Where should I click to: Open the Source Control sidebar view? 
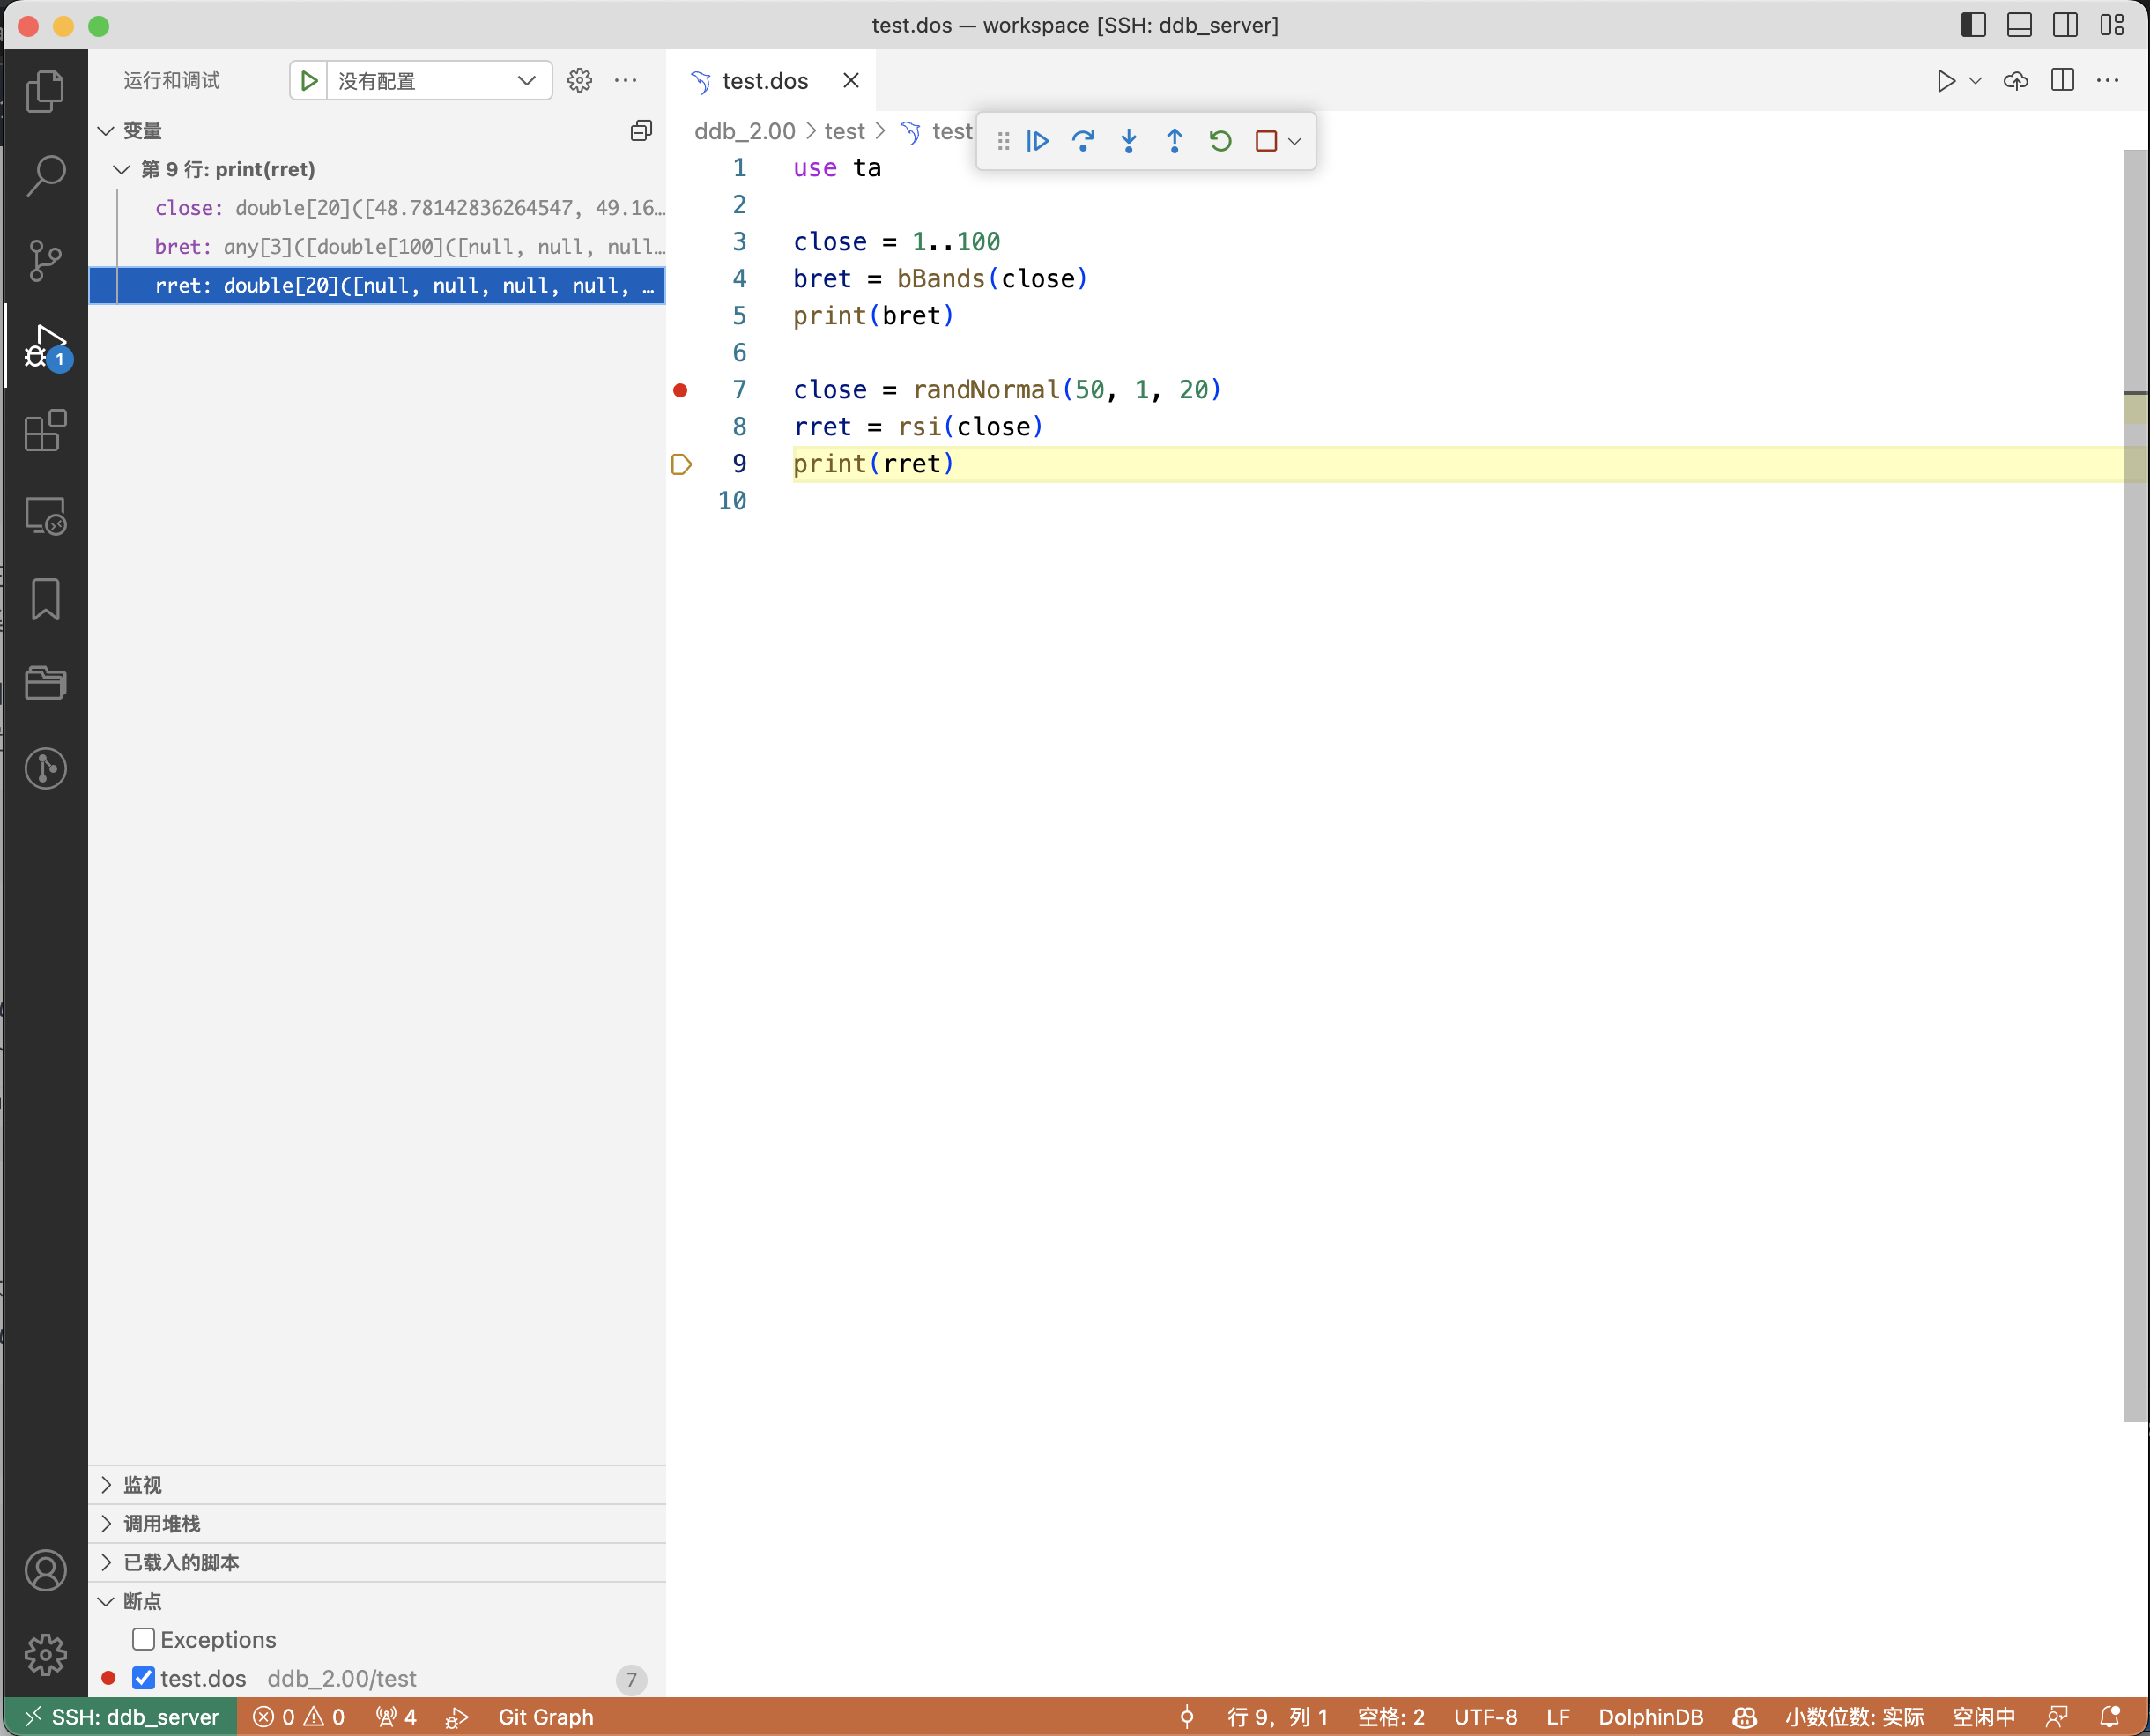pos(45,261)
